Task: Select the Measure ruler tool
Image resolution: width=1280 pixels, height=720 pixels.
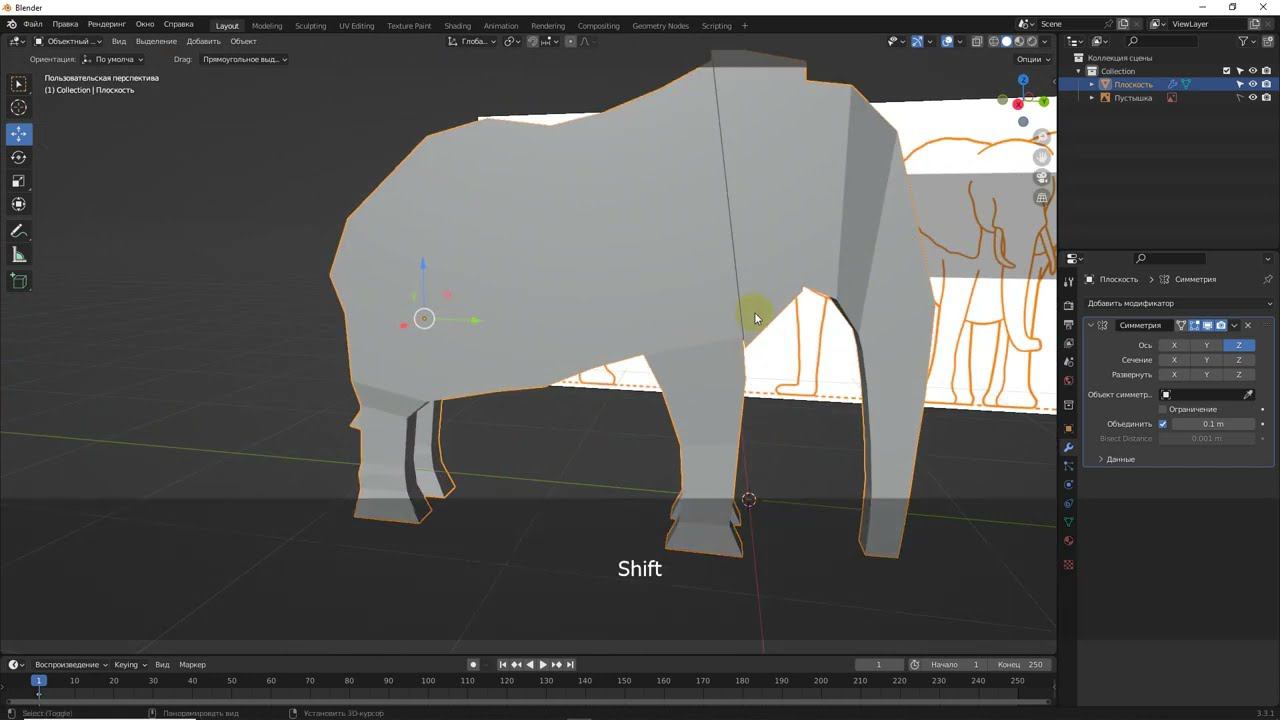Action: 18,255
